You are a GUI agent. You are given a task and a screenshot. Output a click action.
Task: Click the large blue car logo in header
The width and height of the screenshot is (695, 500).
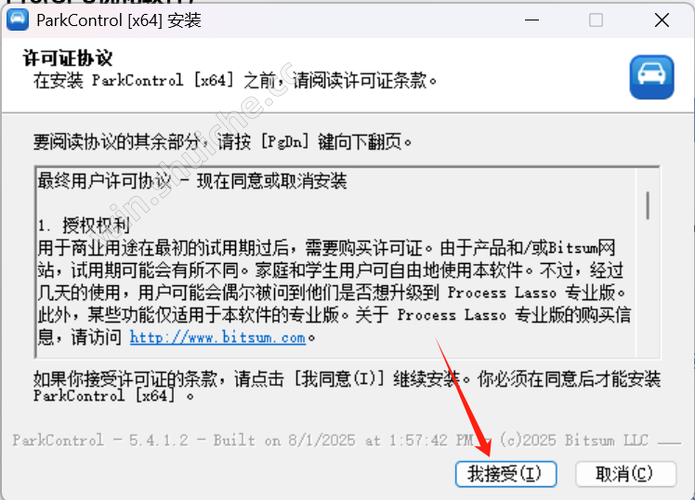[652, 77]
